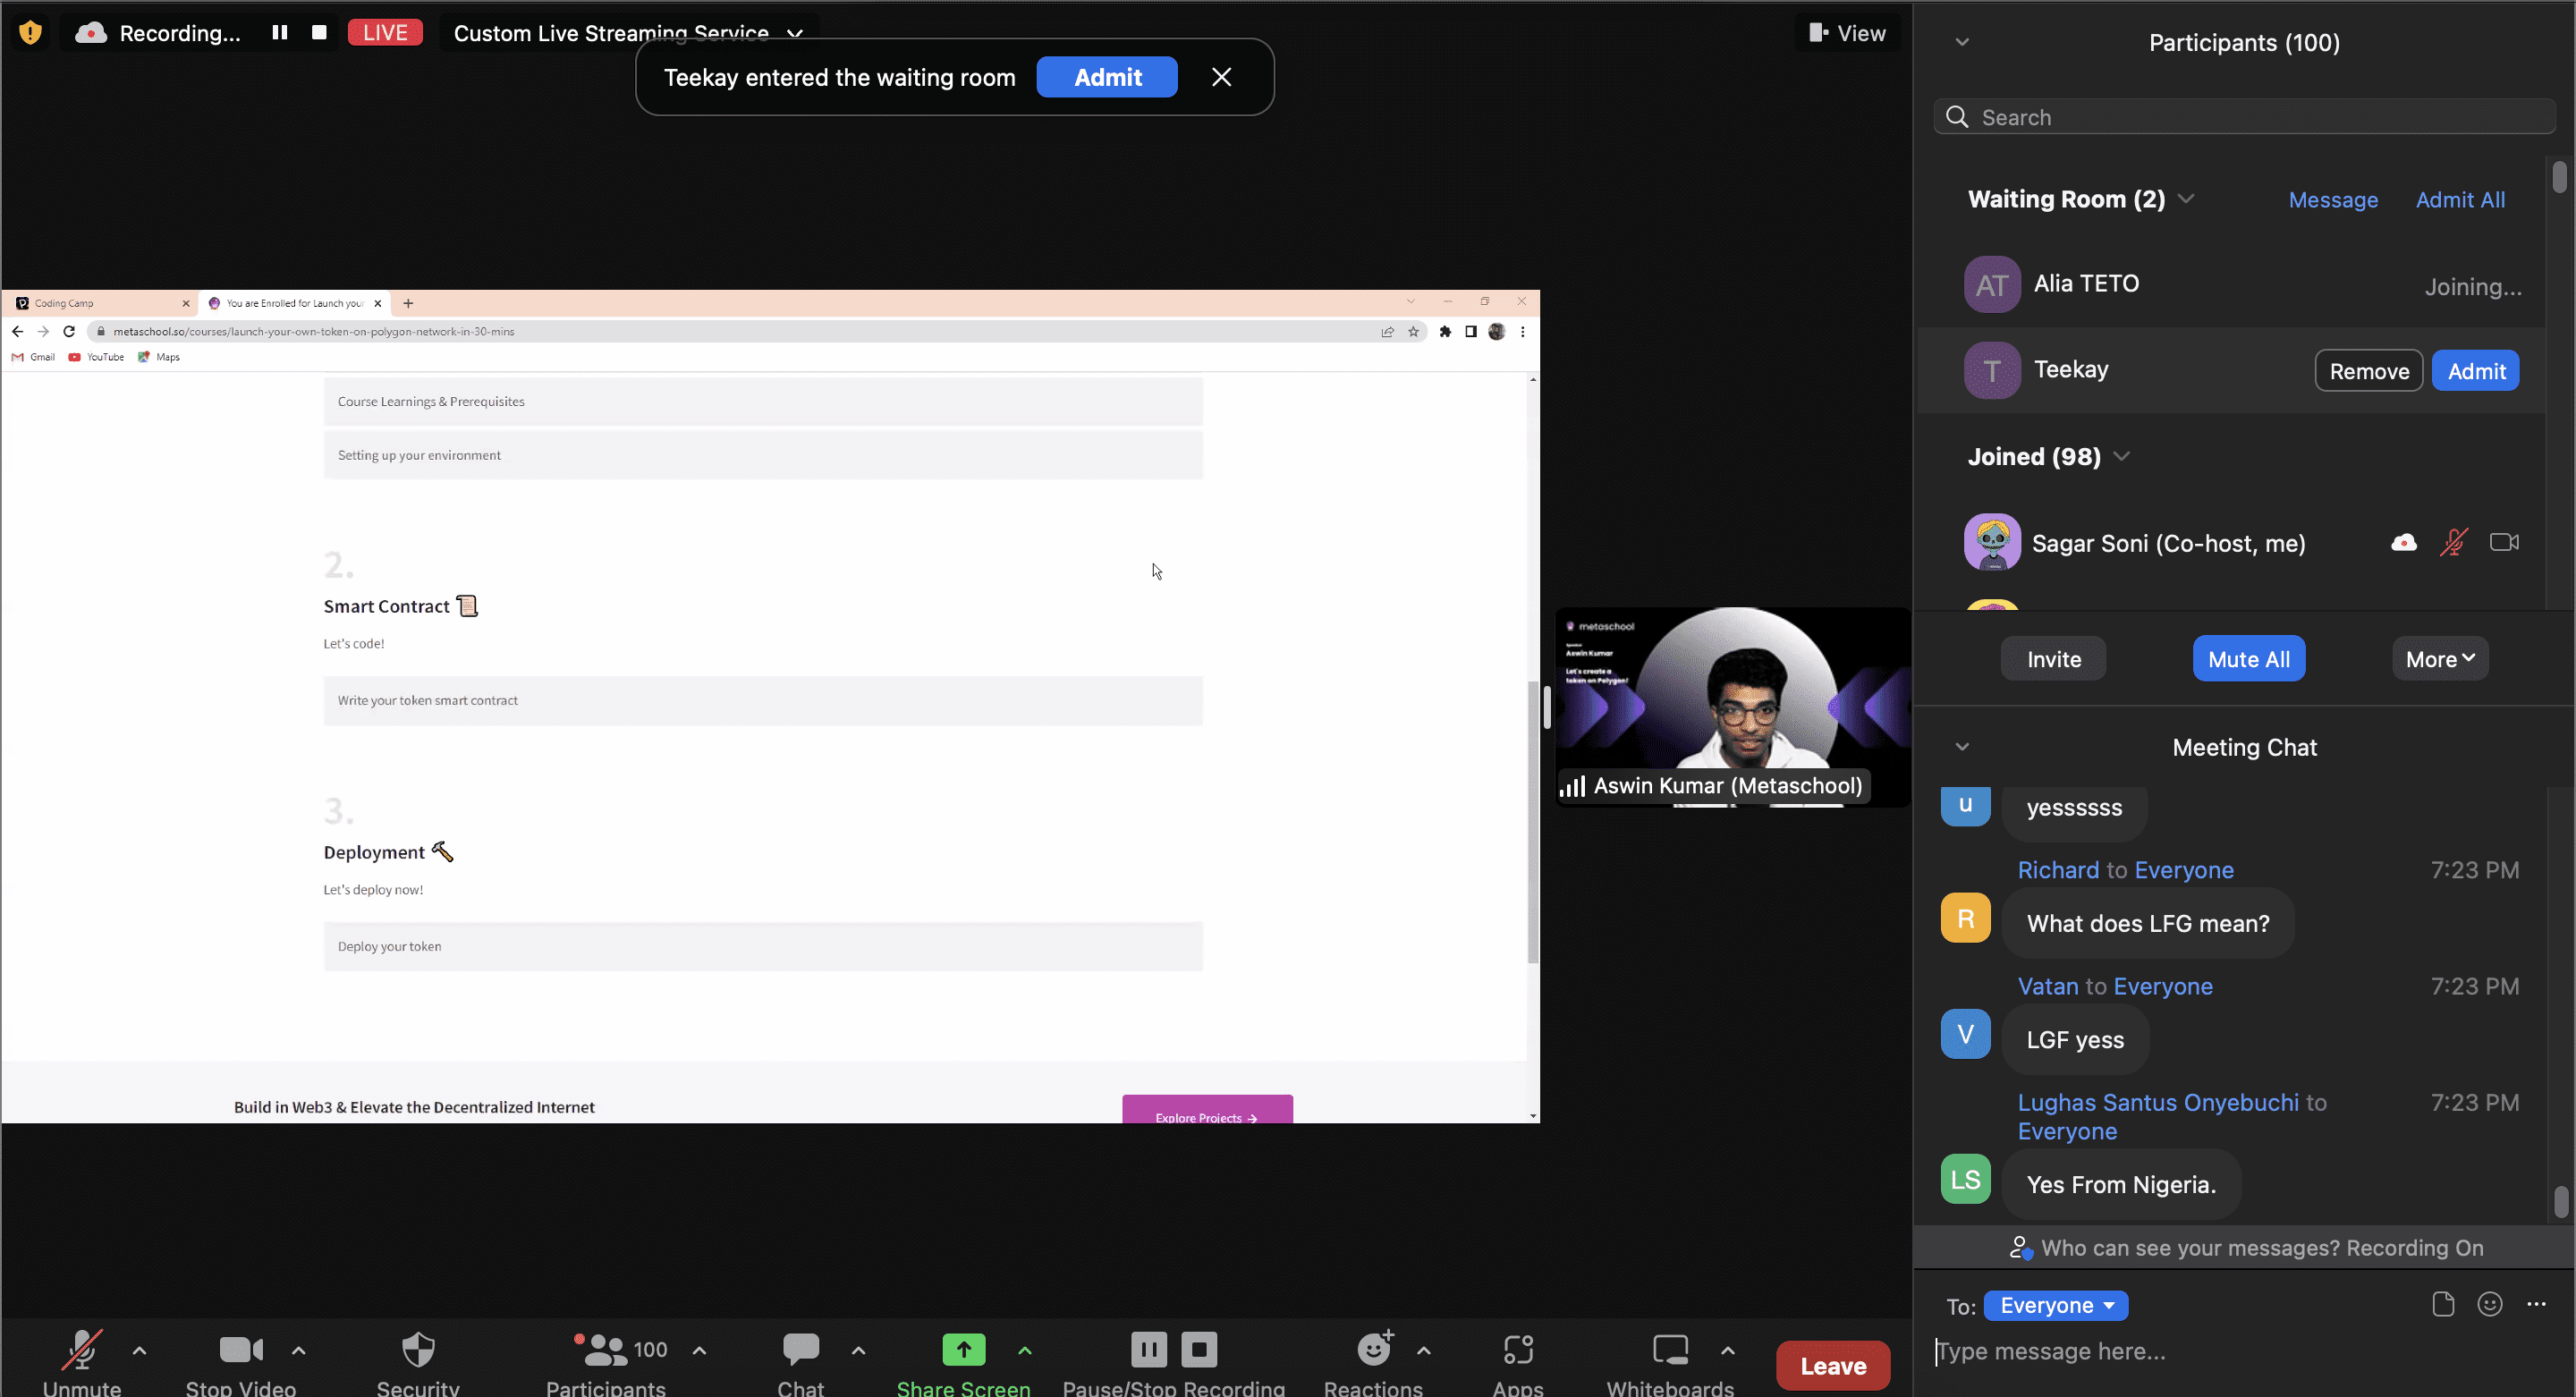
Task: Pause the recording from the top bar
Action: click(279, 32)
